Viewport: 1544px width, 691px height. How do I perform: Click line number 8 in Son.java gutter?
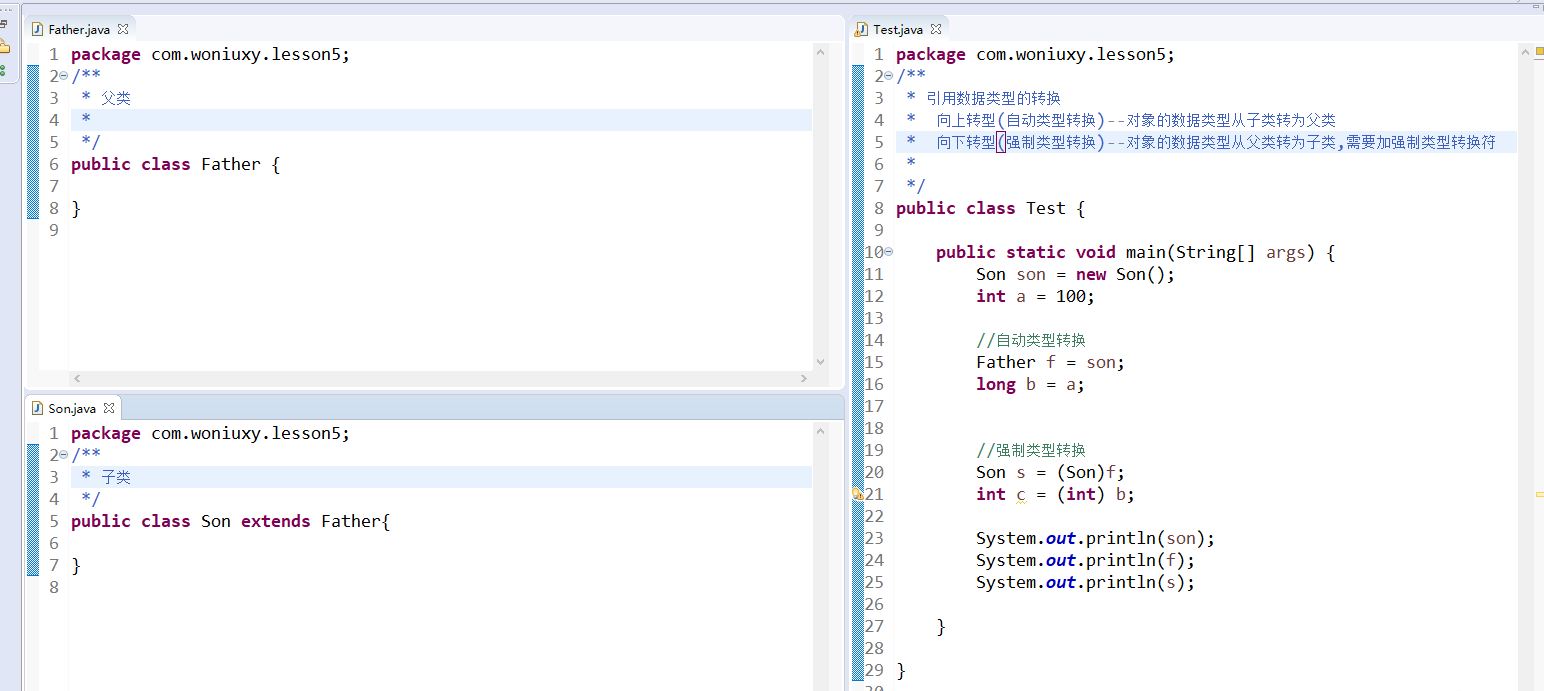pos(55,587)
